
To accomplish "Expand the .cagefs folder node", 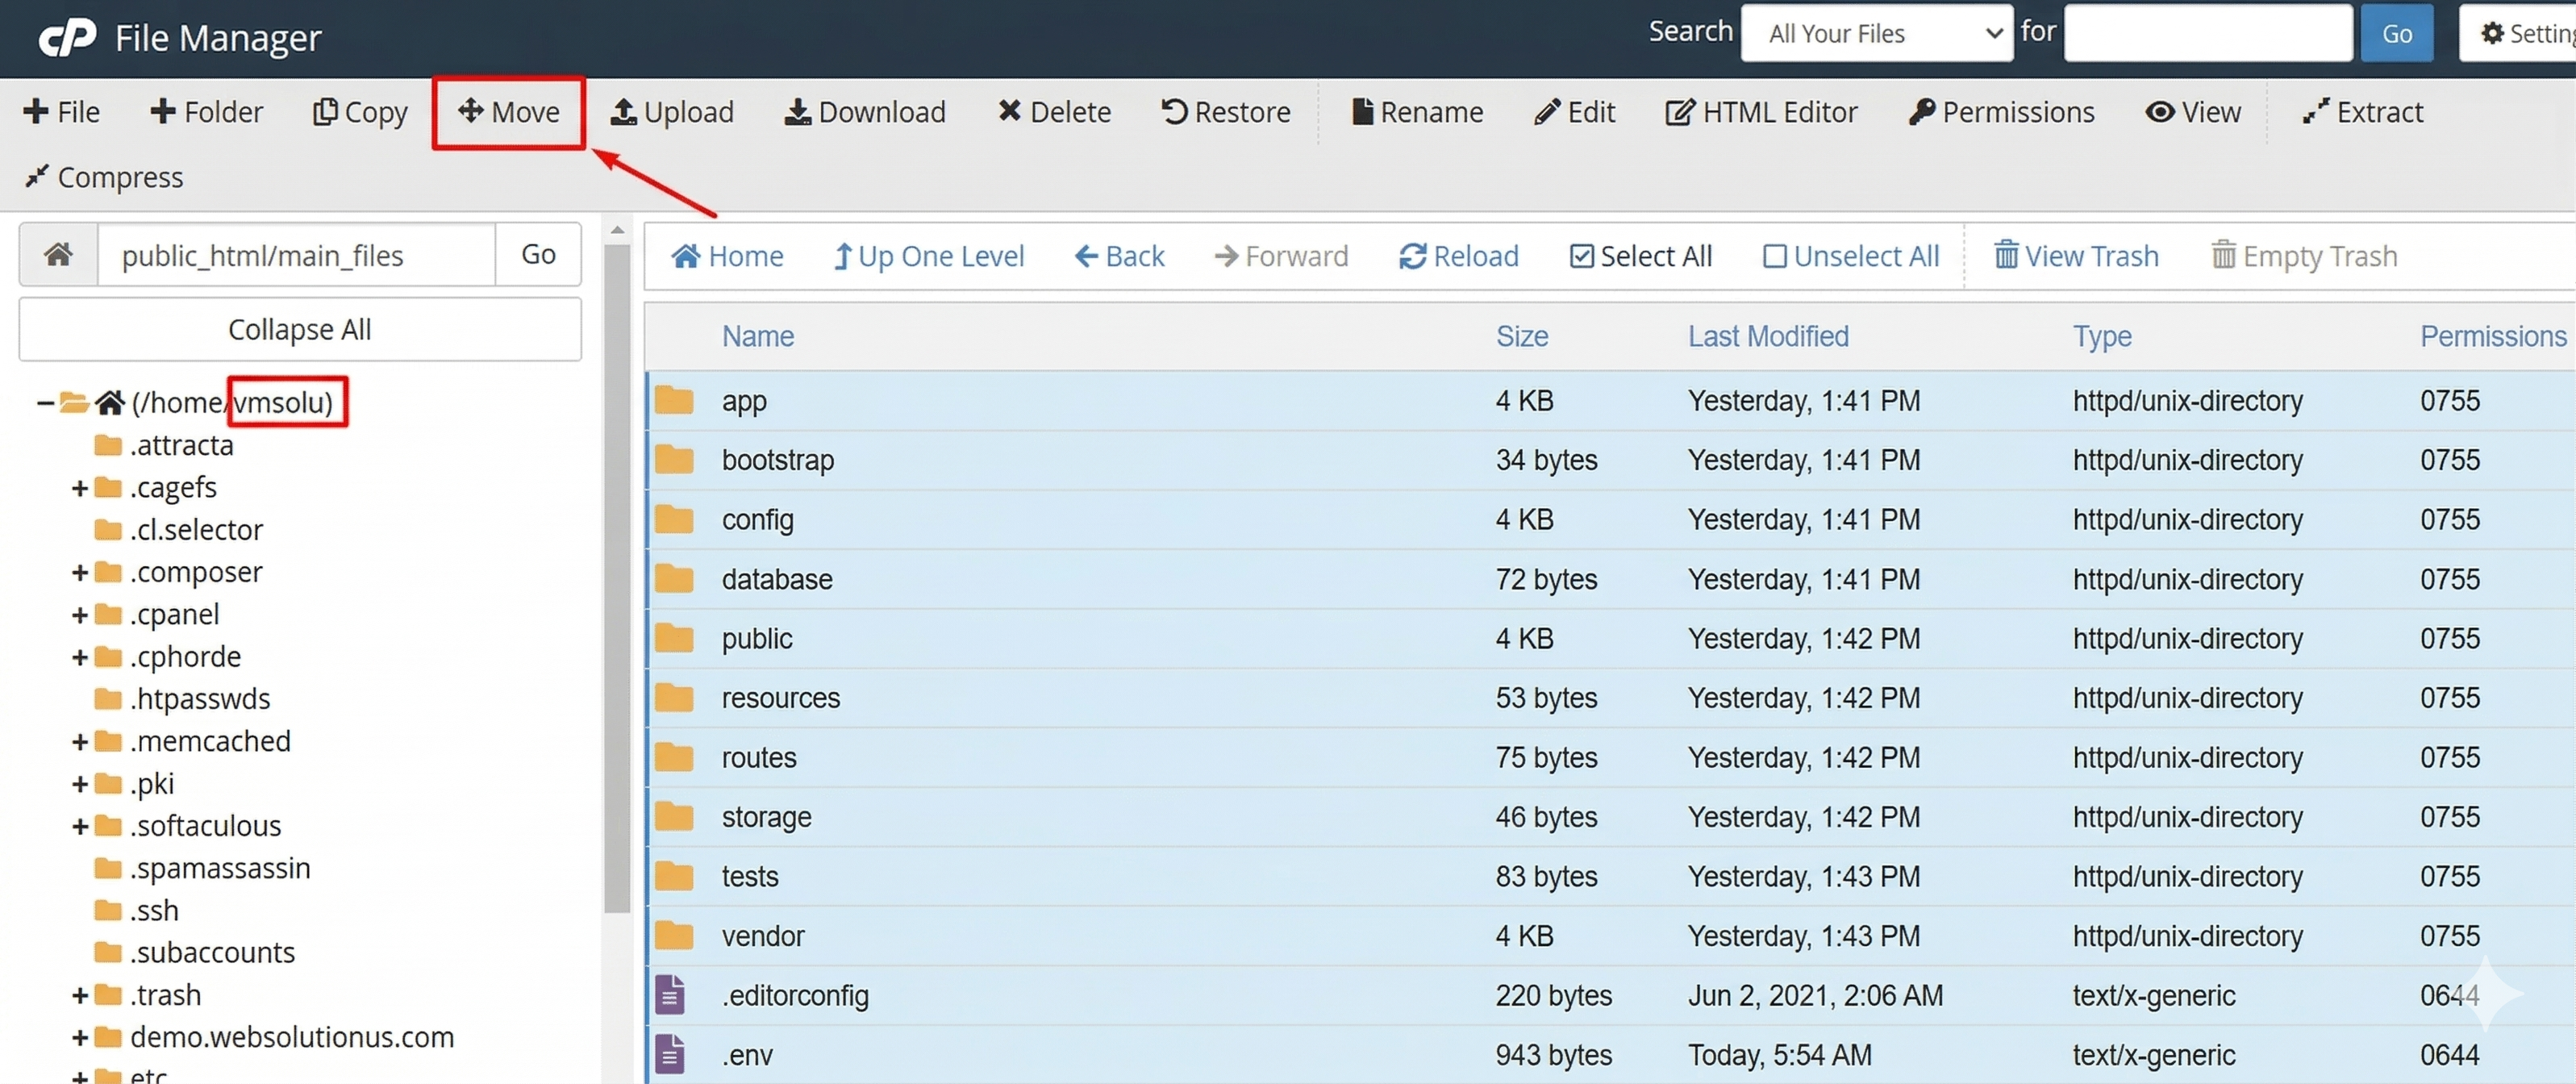I will pos(80,488).
